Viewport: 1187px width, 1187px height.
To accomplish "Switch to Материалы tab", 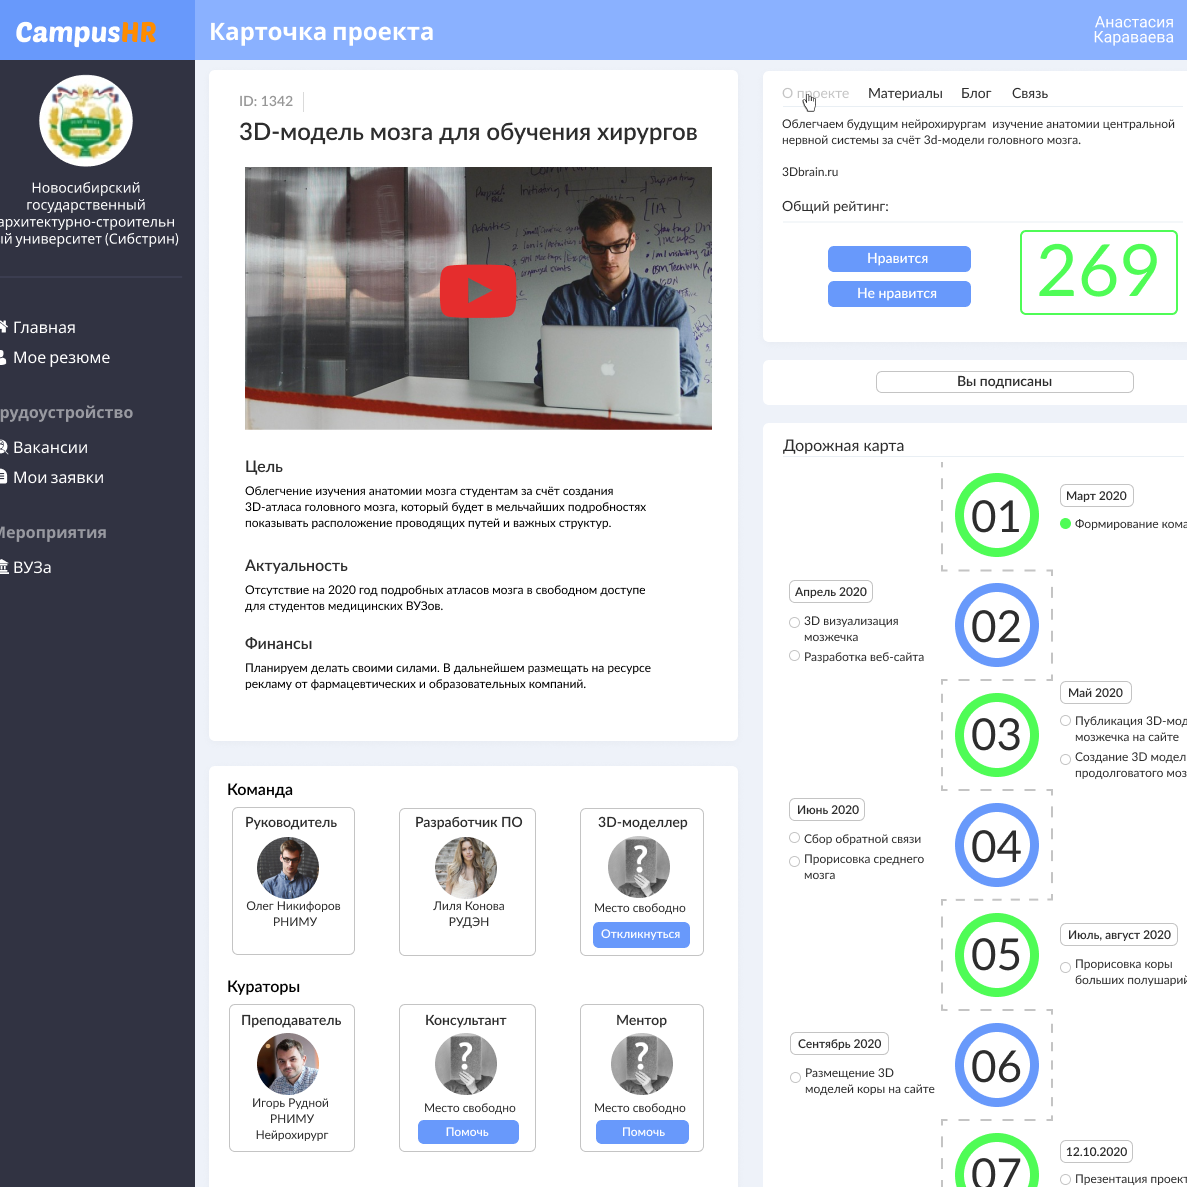I will 905,93.
